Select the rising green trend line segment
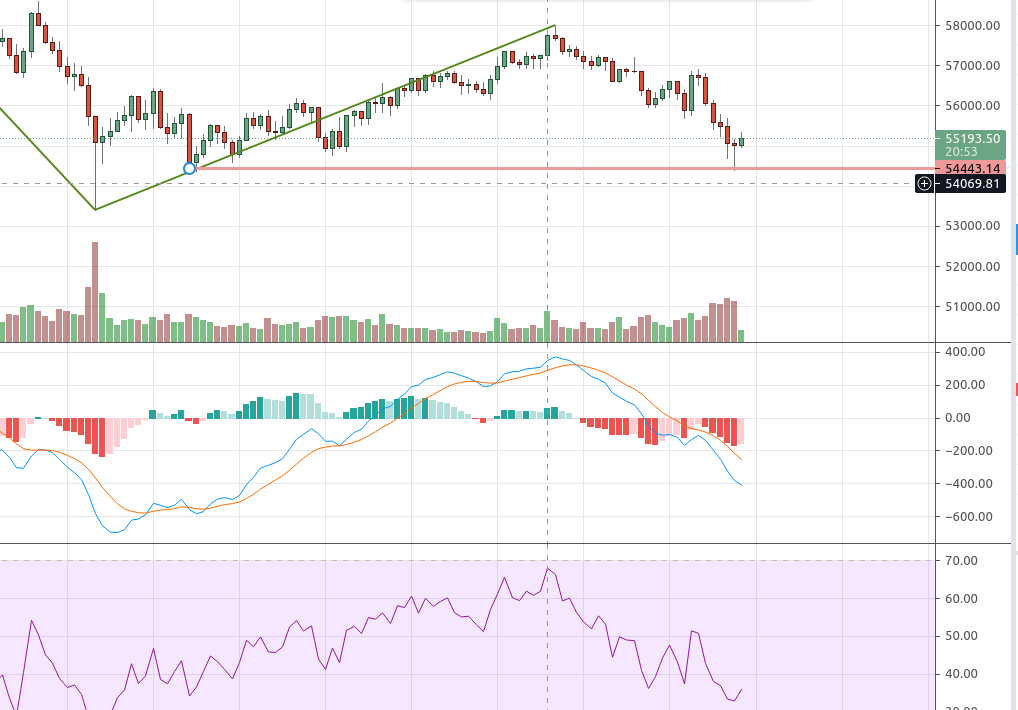The height and width of the screenshot is (710, 1018). point(325,117)
